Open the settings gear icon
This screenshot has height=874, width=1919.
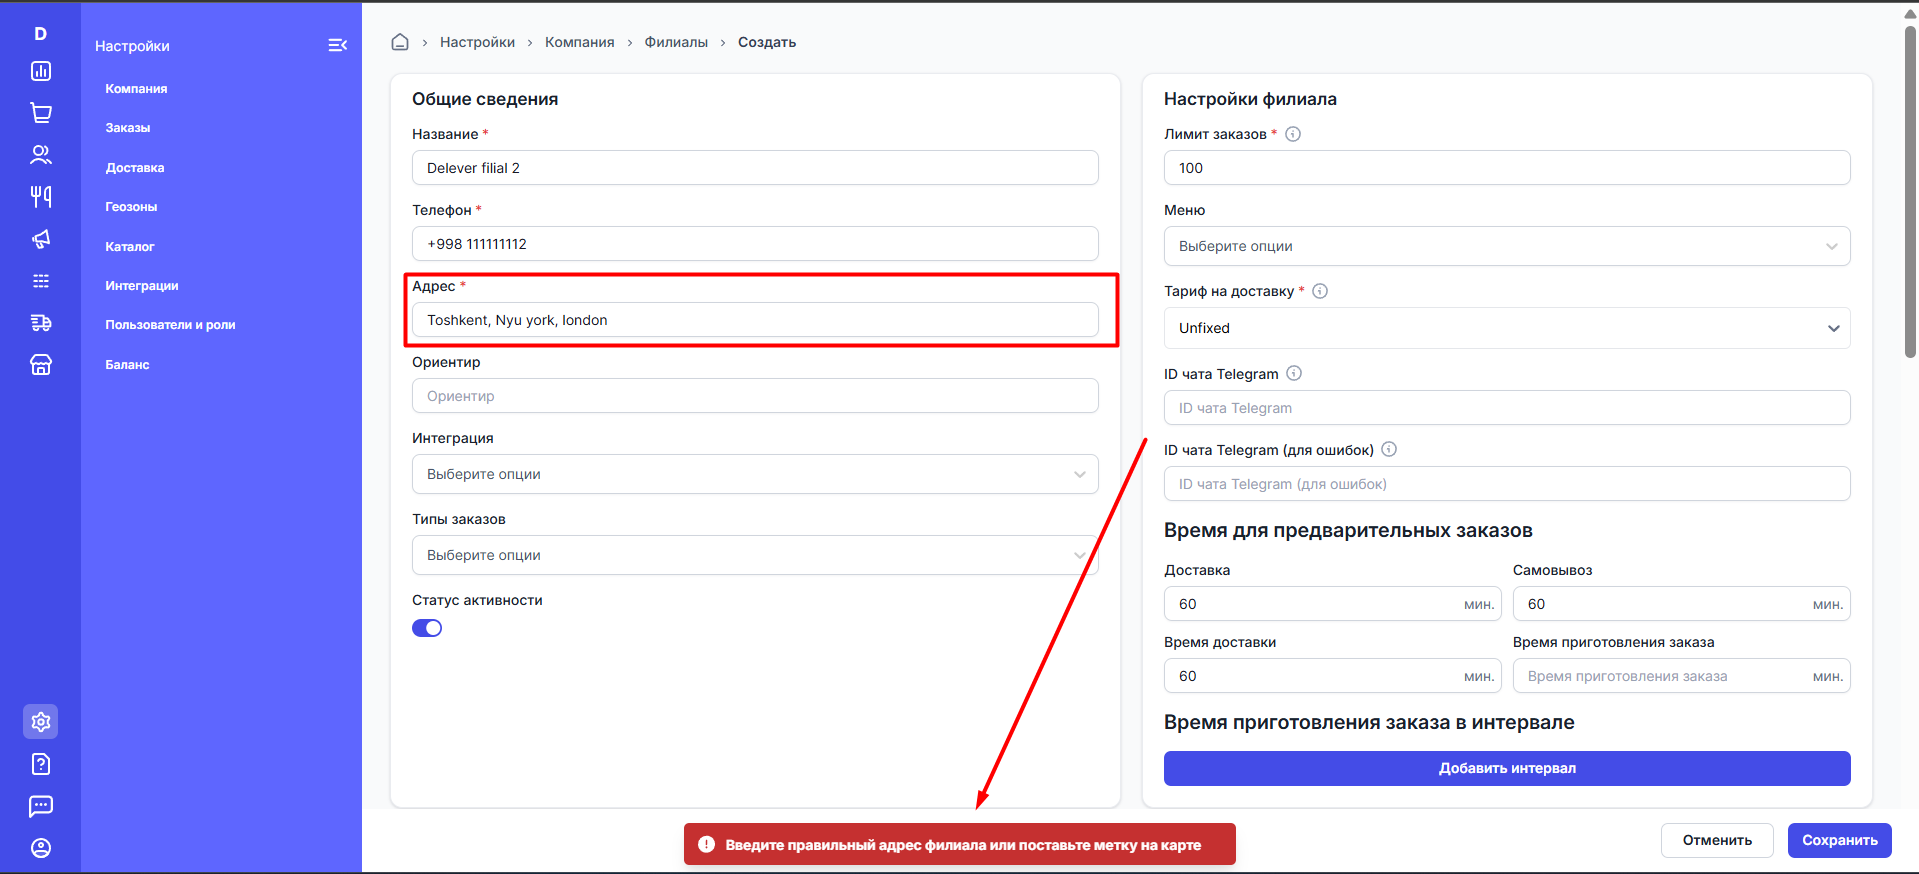pyautogui.click(x=41, y=721)
